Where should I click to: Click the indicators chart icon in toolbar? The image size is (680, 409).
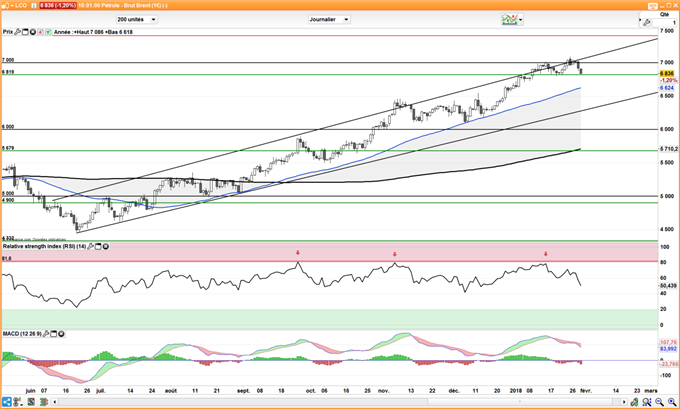(x=509, y=20)
